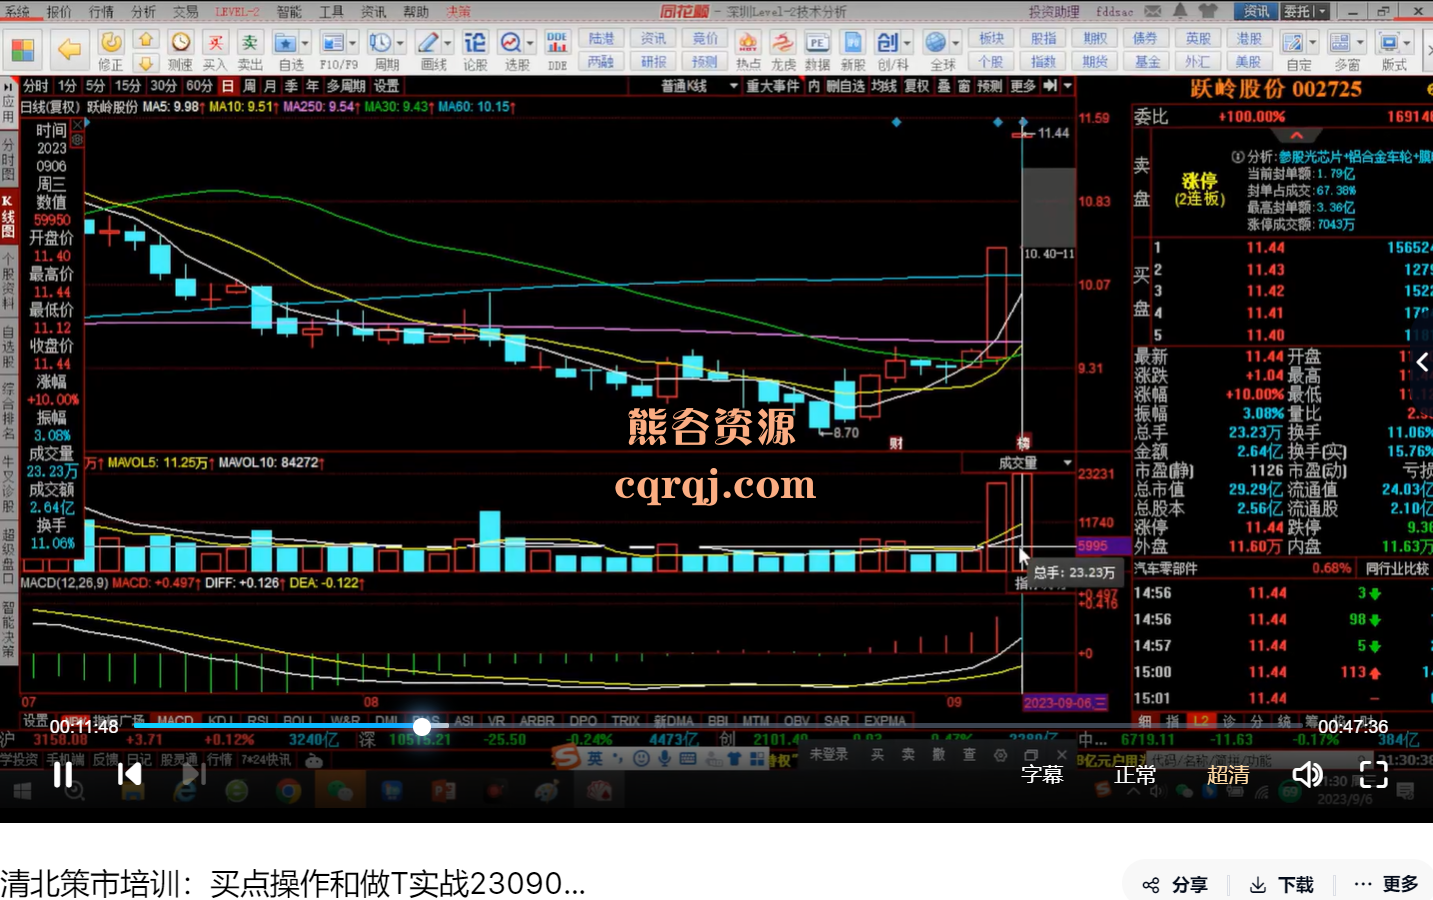
Task: Open the 系统 menu
Action: [x=18, y=12]
